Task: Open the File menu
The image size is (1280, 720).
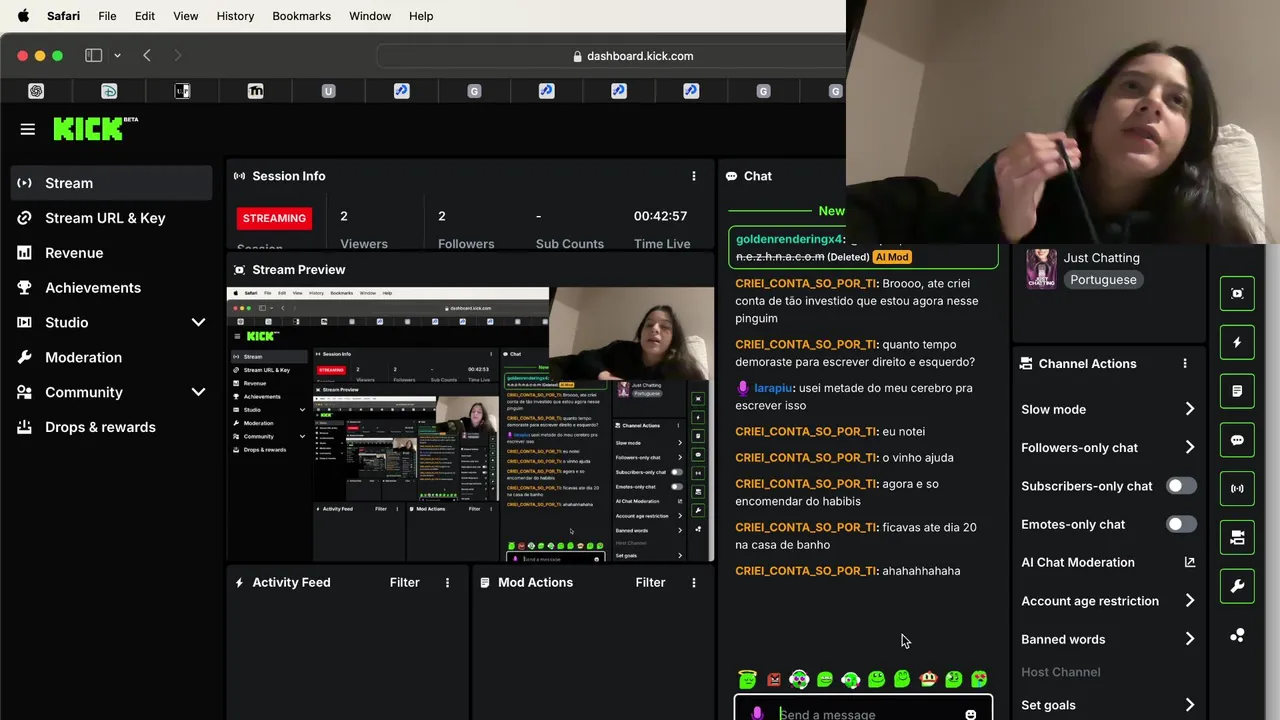Action: point(107,16)
